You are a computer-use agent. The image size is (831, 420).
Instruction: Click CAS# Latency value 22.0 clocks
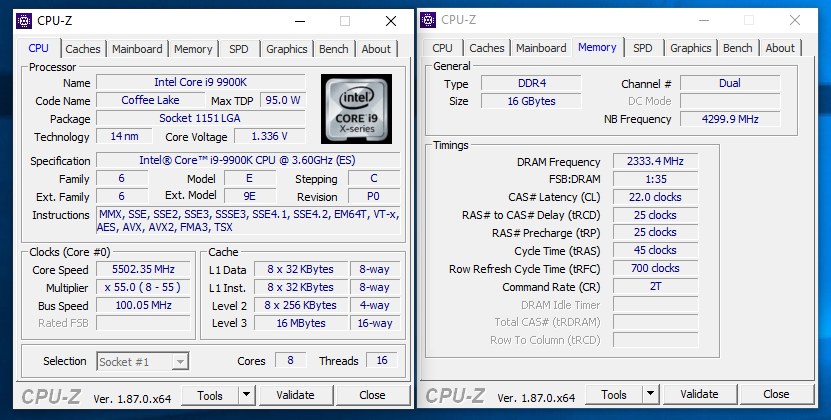pos(655,197)
